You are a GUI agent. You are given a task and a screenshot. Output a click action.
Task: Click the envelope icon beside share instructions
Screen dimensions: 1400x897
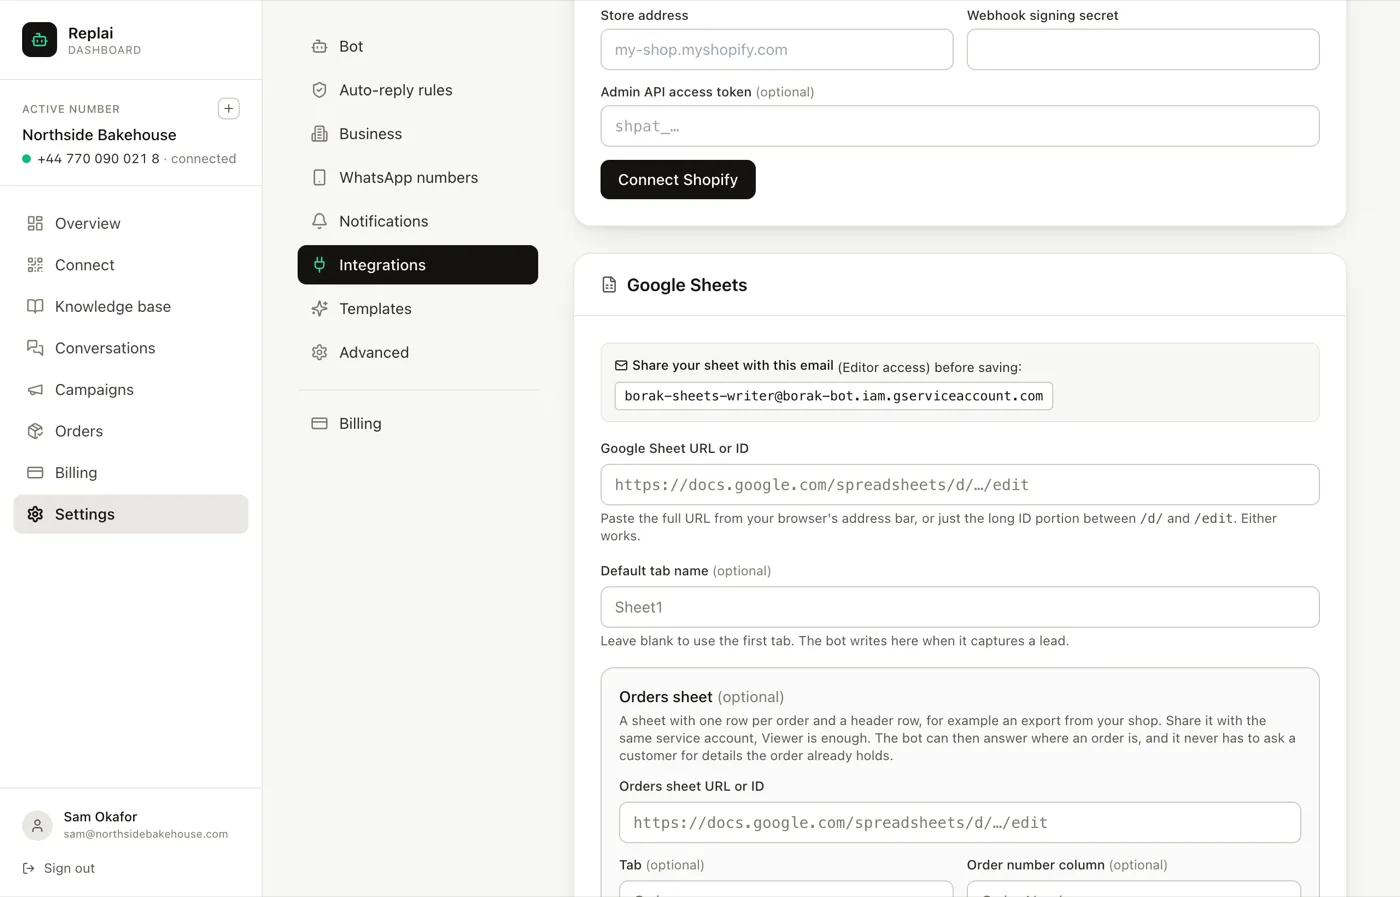coord(621,366)
